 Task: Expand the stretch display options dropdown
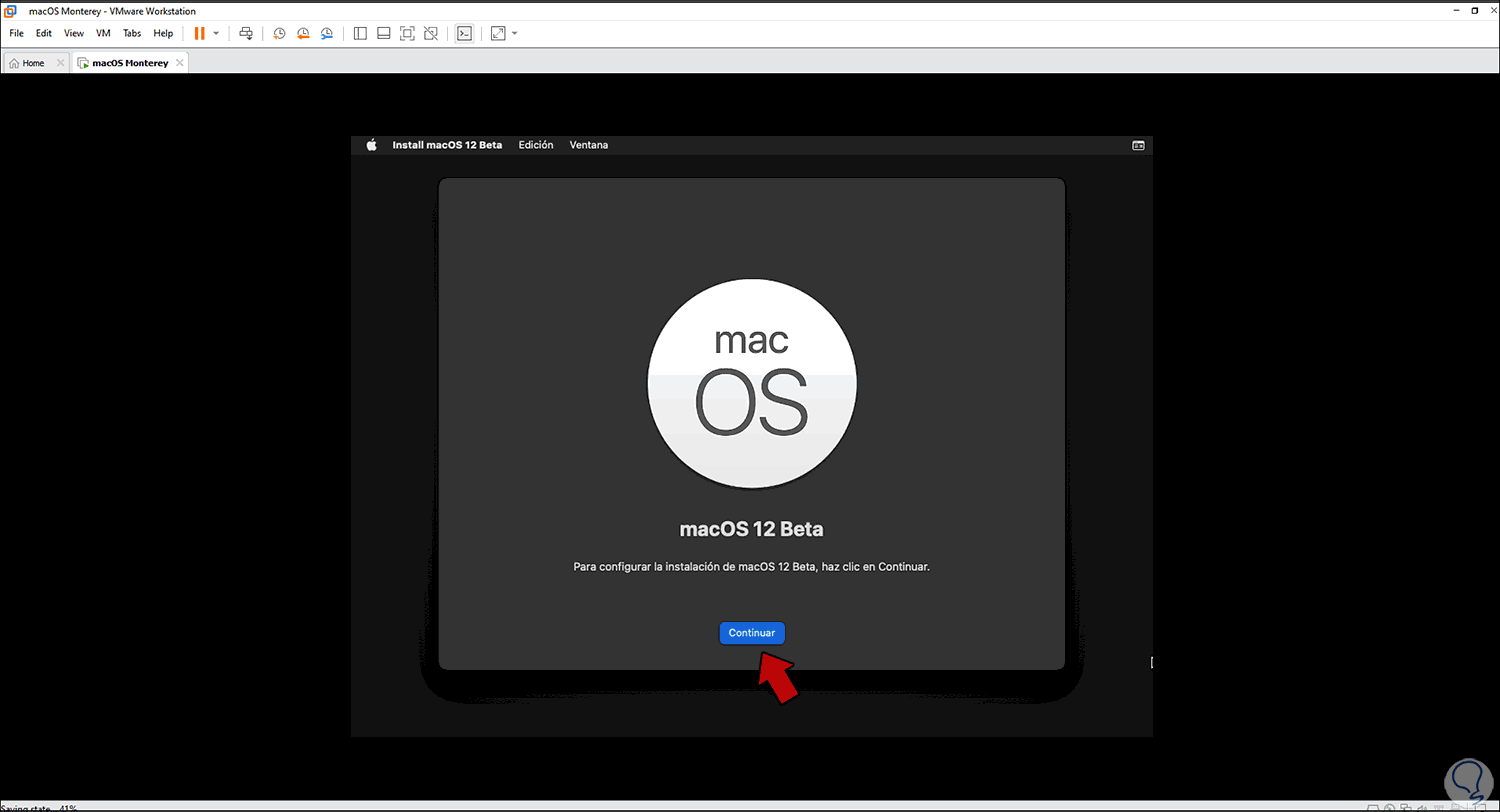tap(515, 33)
